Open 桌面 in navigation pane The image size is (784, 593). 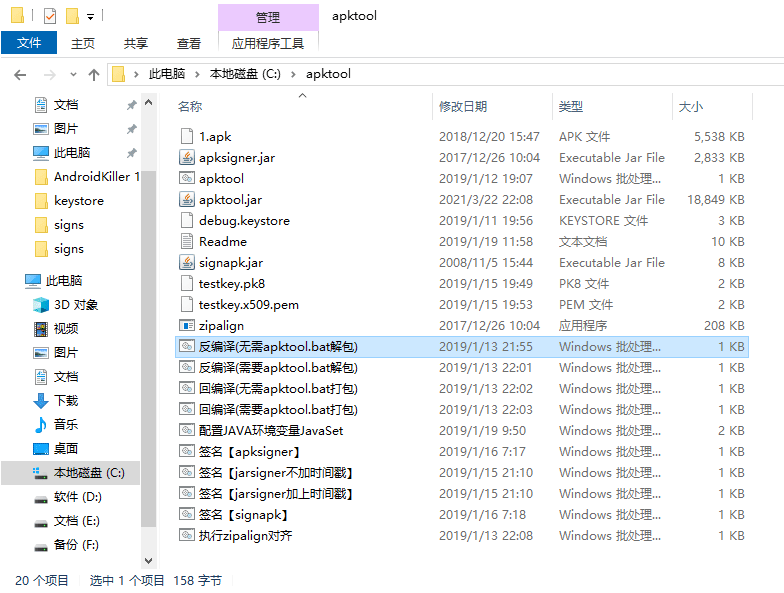pyautogui.click(x=66, y=448)
